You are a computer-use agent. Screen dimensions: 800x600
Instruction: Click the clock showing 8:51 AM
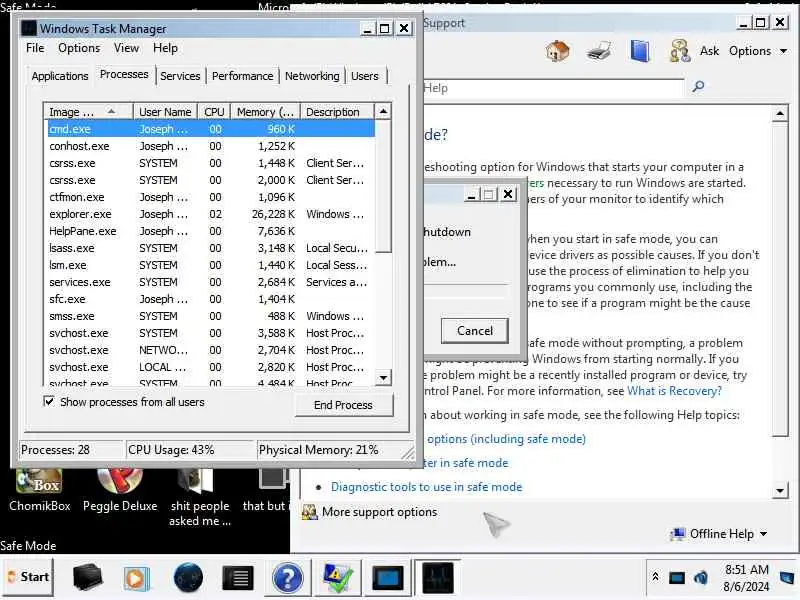(746, 569)
